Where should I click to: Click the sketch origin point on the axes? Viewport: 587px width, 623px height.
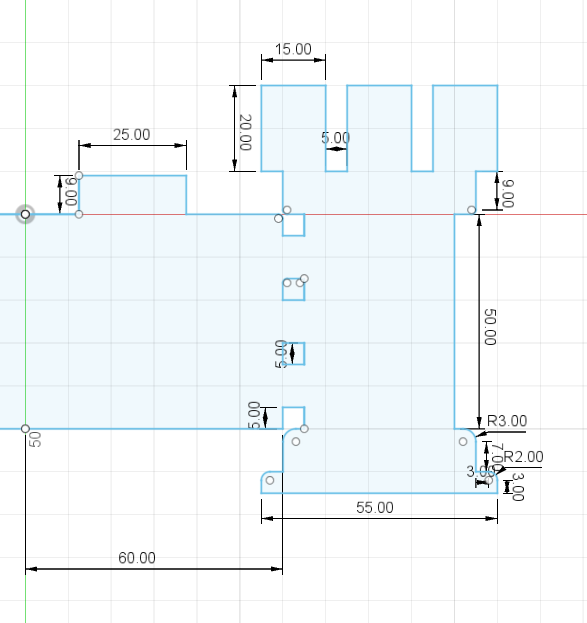[25, 215]
